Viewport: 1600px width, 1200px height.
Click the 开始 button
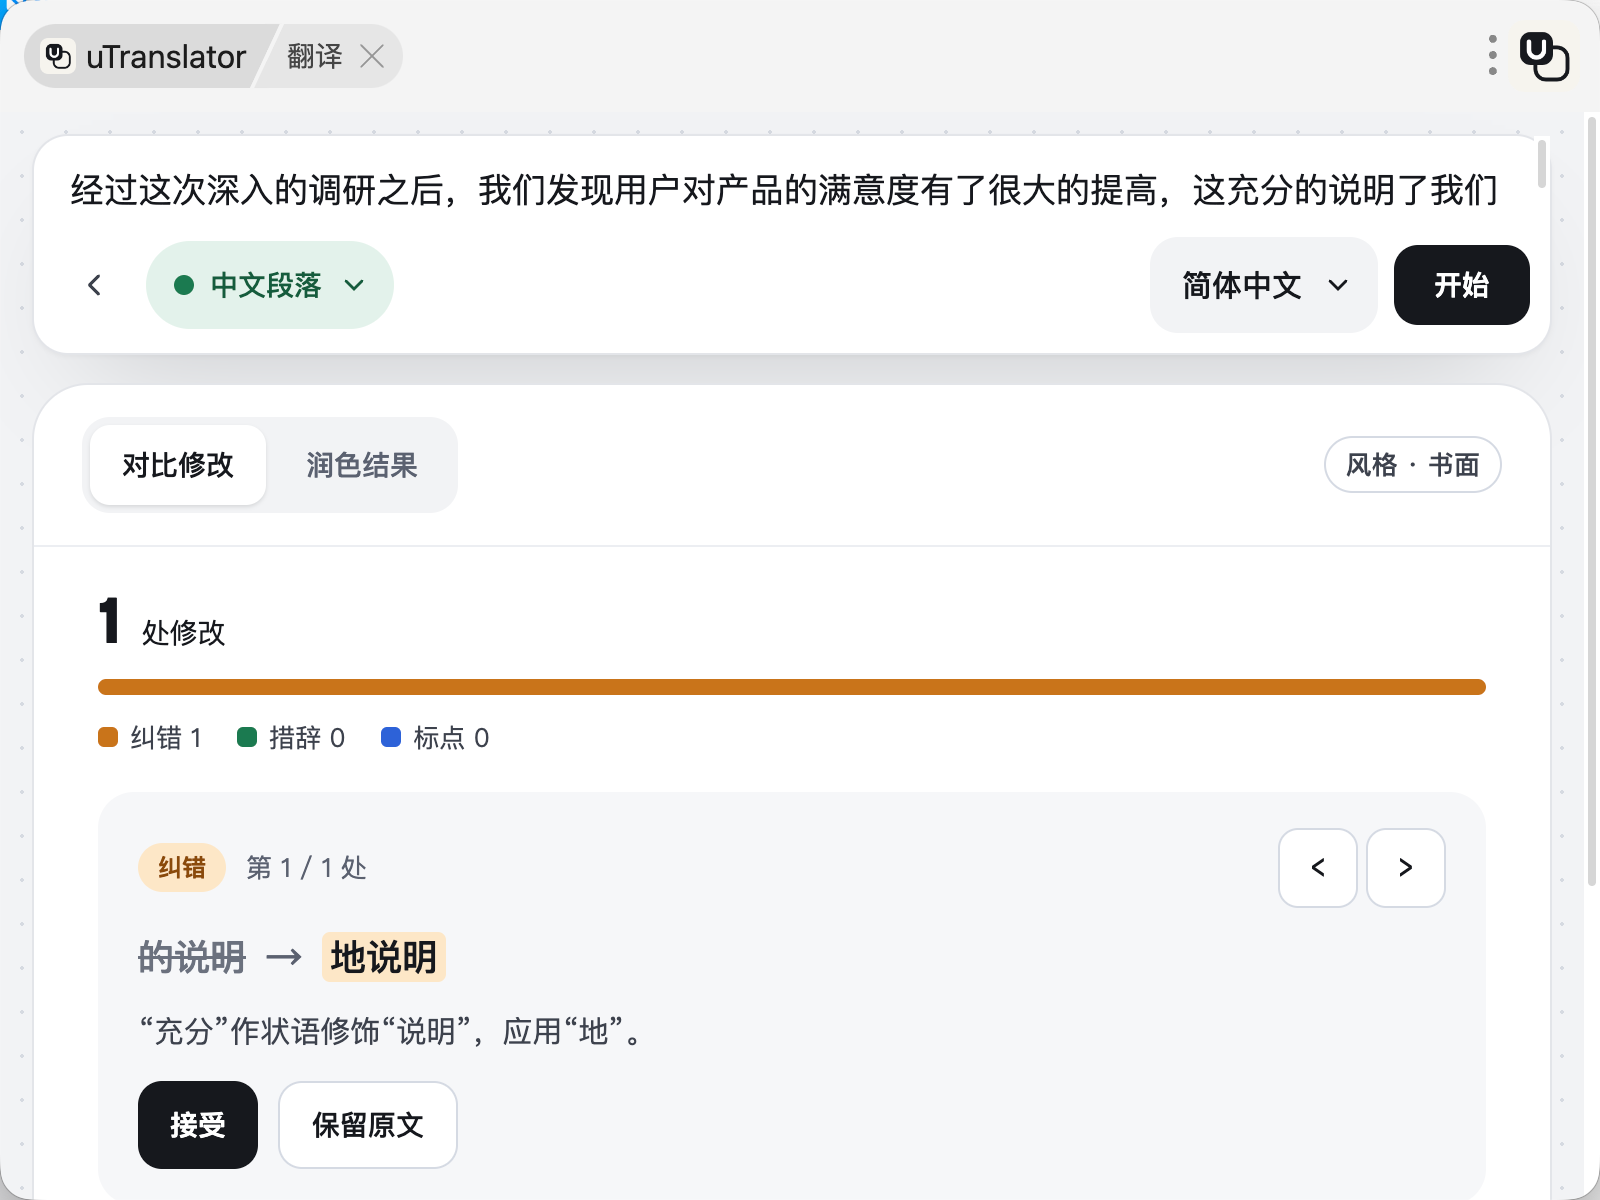(x=1461, y=285)
